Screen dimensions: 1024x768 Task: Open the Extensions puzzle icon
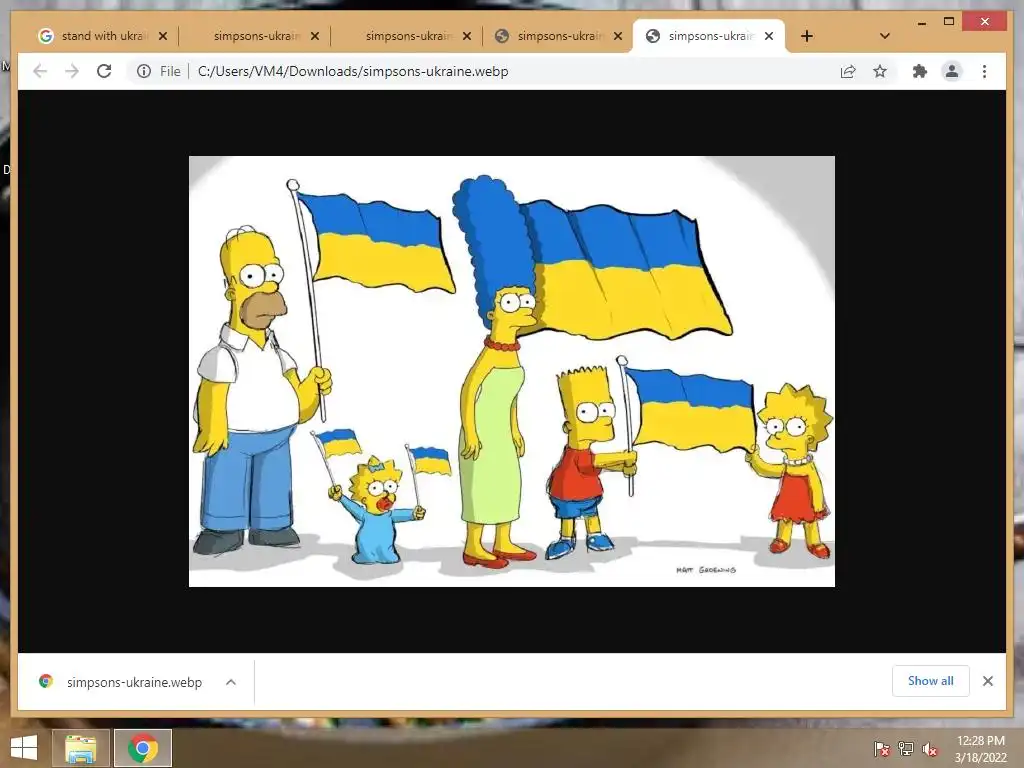(920, 71)
